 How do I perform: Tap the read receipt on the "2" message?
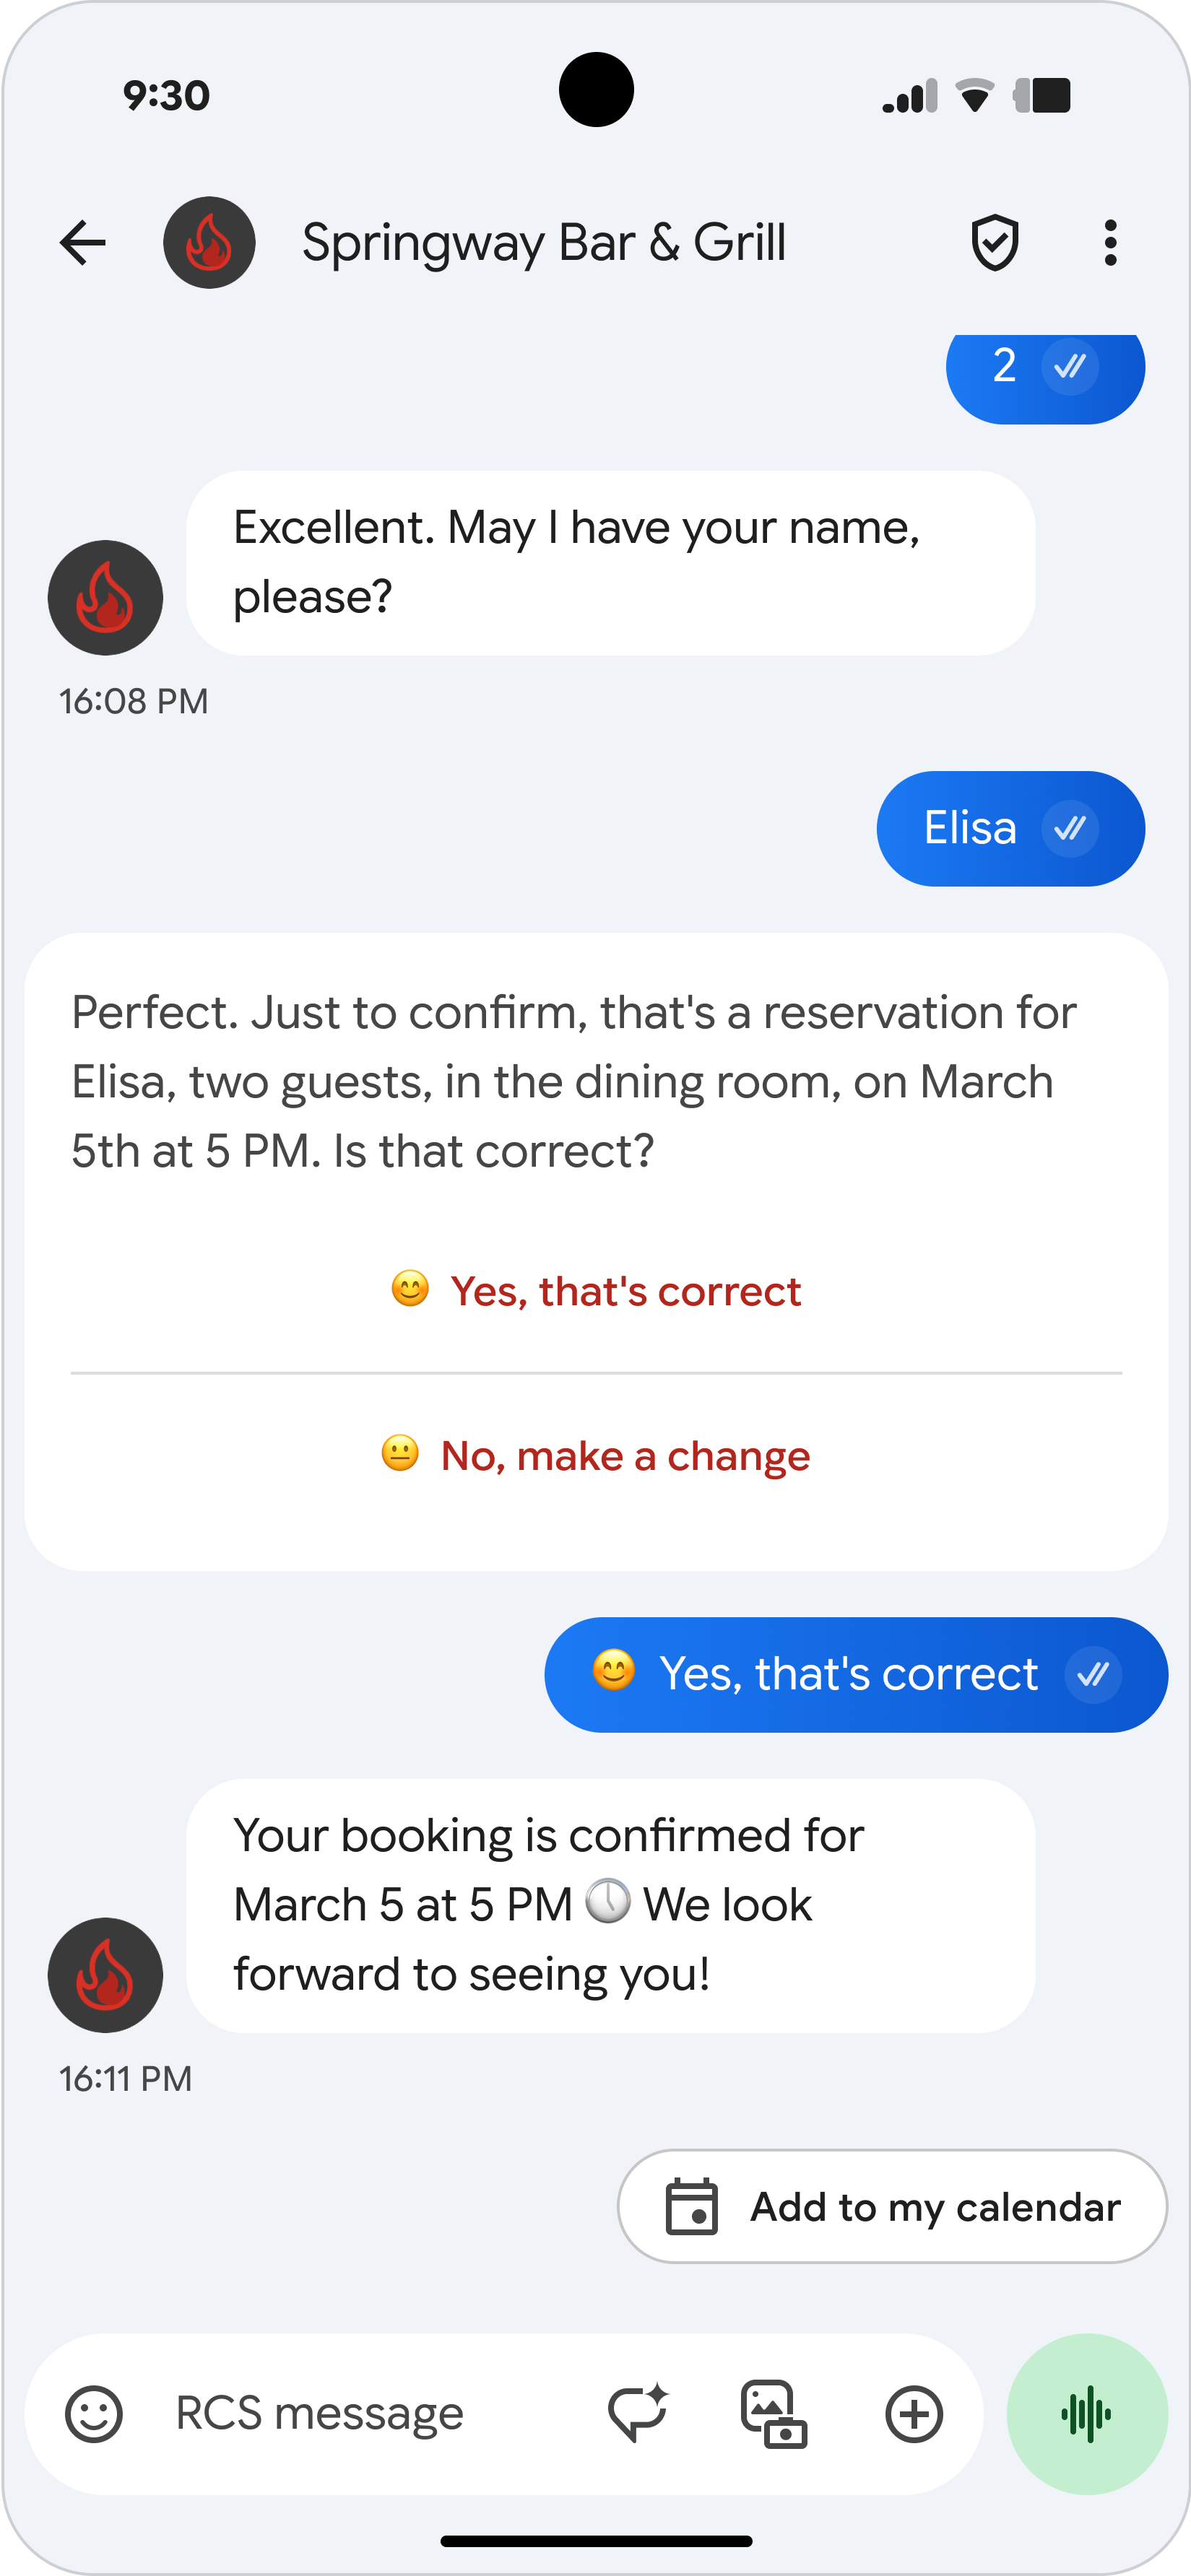(1070, 366)
